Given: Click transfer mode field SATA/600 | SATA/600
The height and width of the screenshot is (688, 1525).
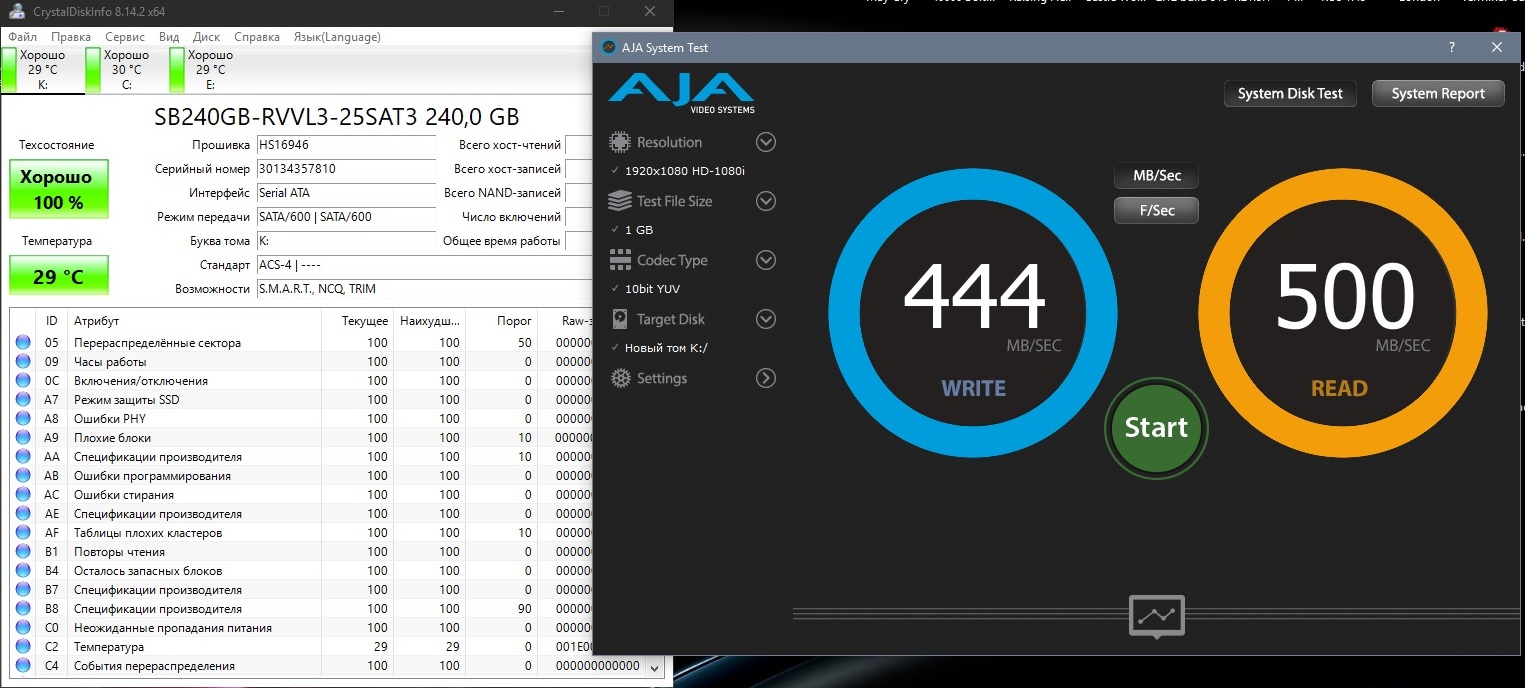Looking at the screenshot, I should [346, 217].
